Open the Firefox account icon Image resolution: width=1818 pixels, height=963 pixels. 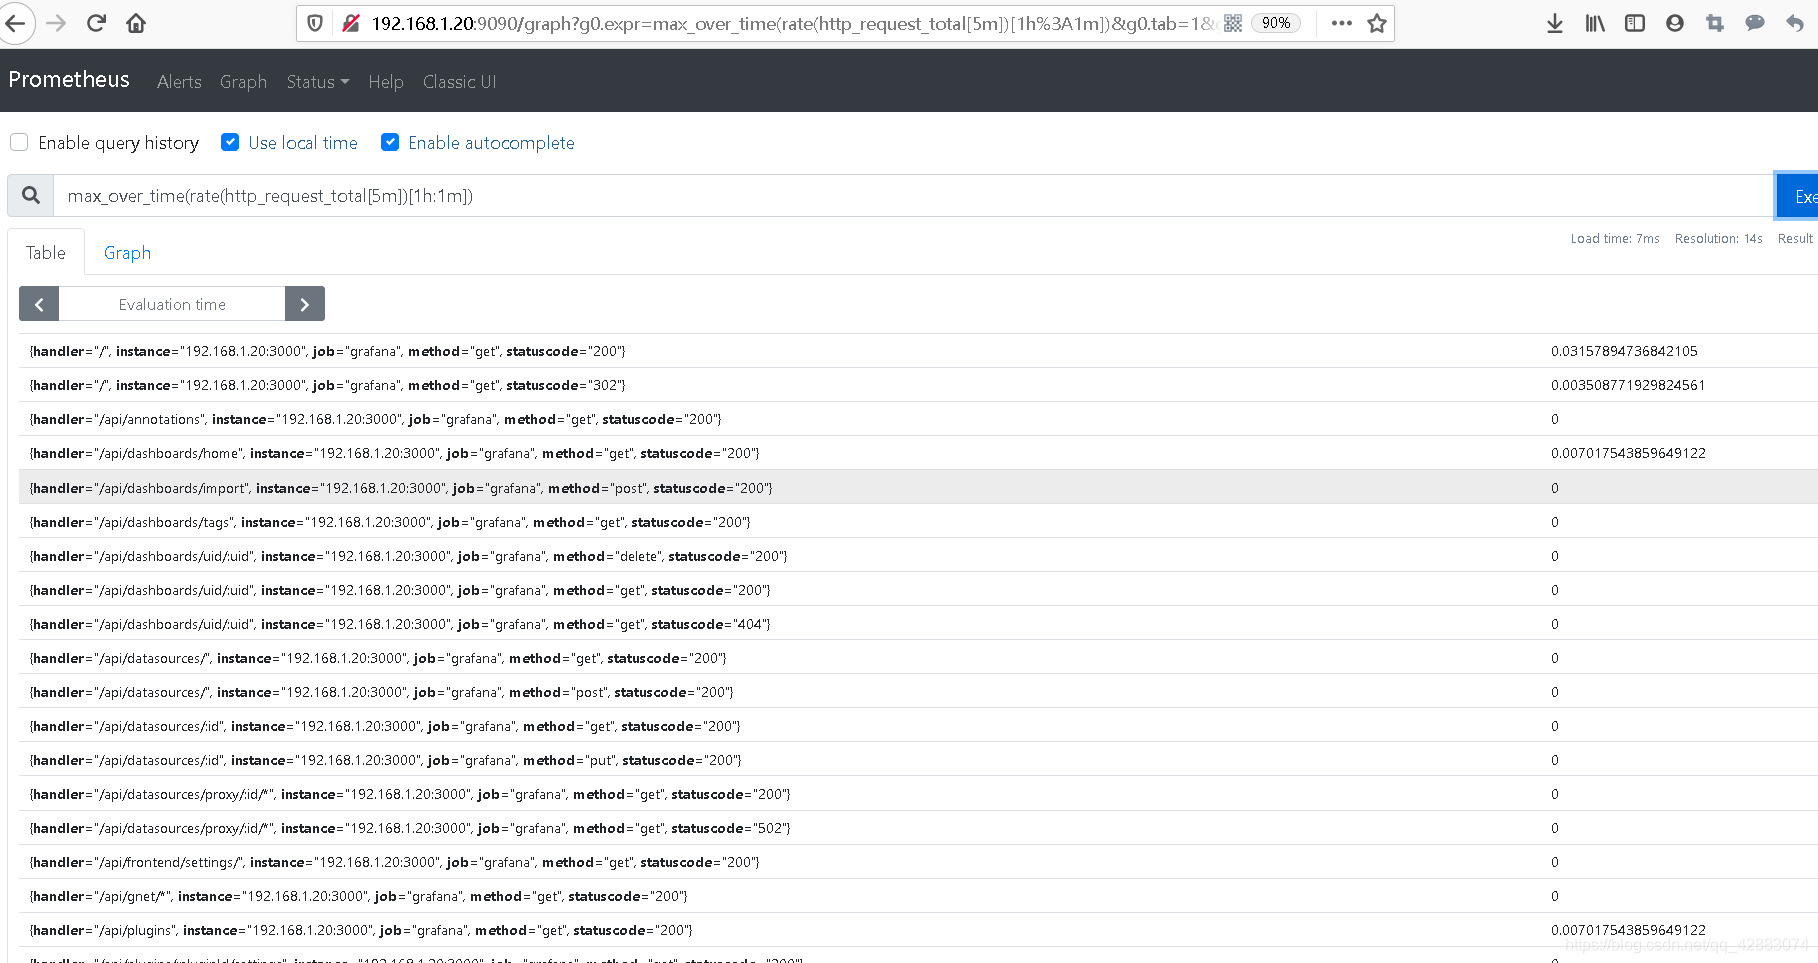[x=1675, y=23]
